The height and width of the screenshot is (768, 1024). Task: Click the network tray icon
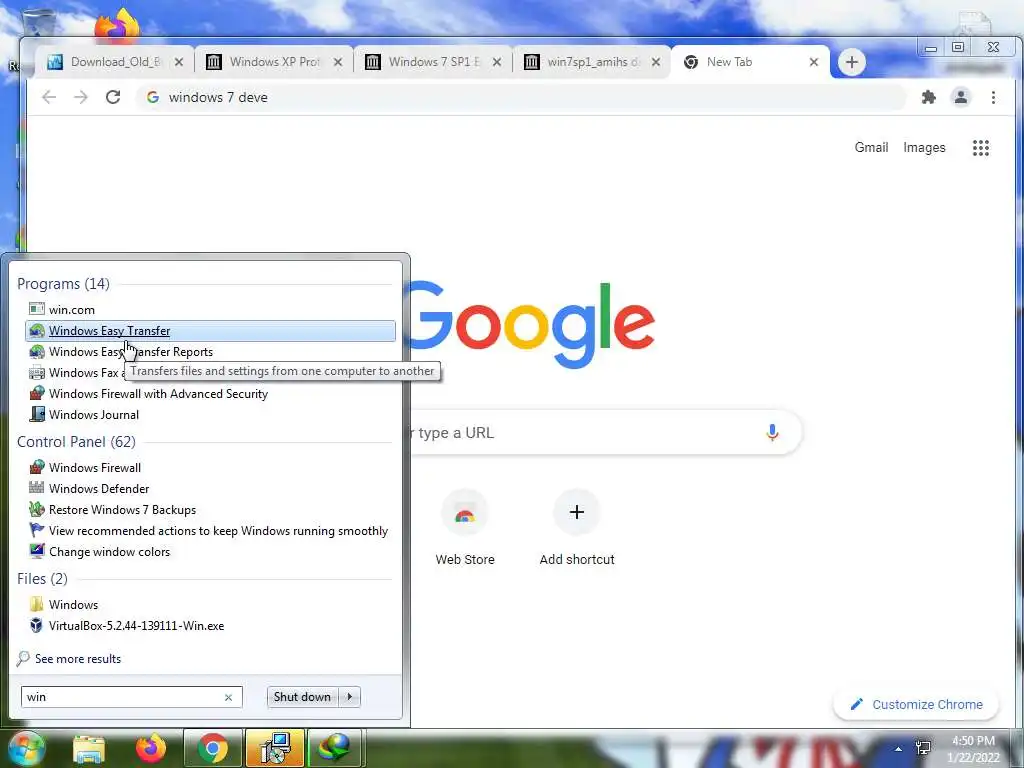[x=923, y=748]
